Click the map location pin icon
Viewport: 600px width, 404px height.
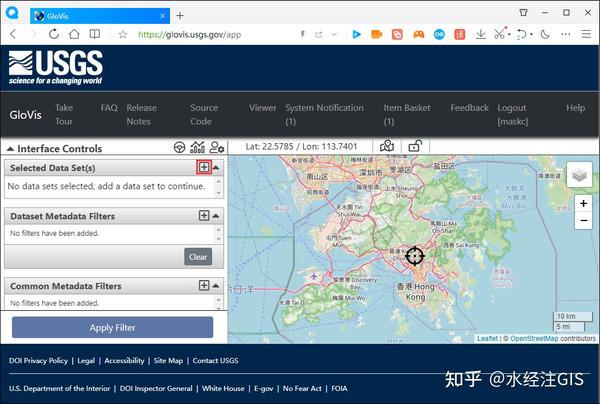click(387, 146)
